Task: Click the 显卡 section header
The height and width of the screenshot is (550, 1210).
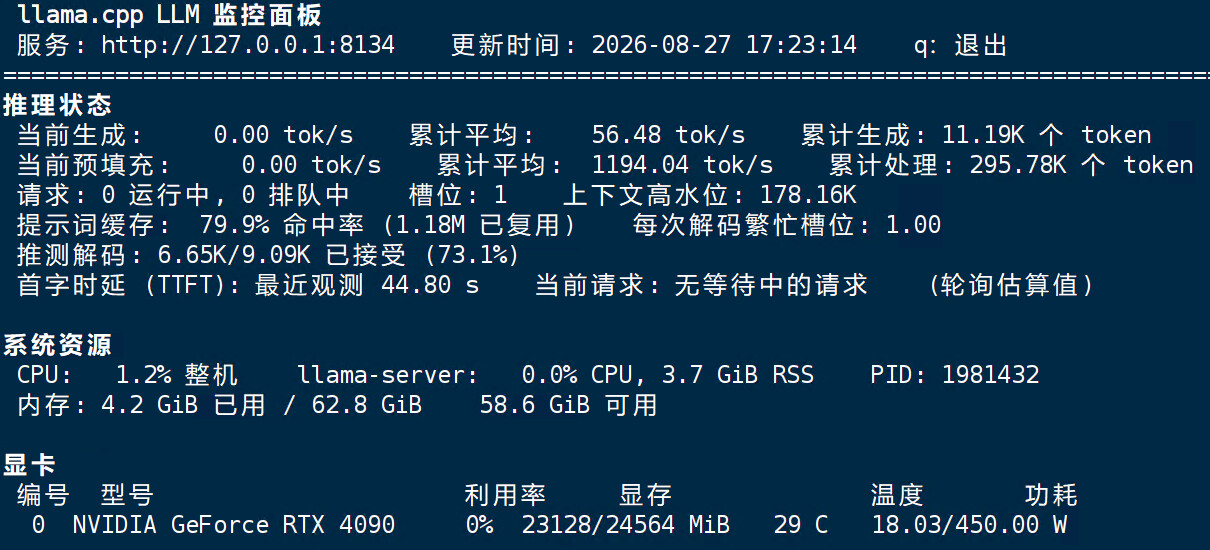Action: coord(30,465)
